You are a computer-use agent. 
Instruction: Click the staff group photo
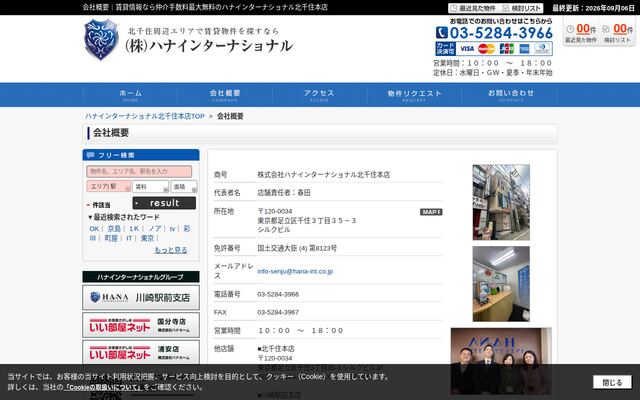click(x=501, y=361)
